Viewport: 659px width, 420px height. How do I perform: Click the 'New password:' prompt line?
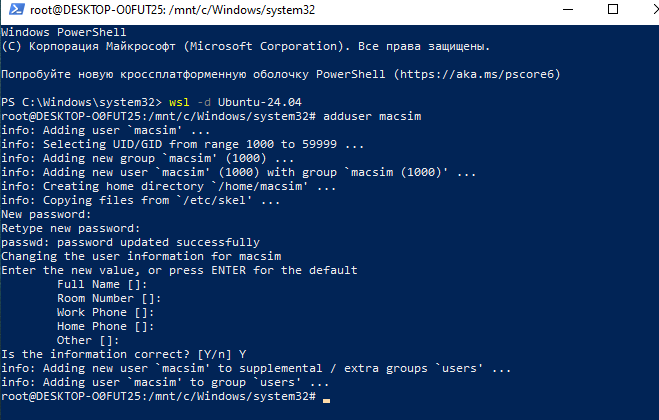[46, 214]
